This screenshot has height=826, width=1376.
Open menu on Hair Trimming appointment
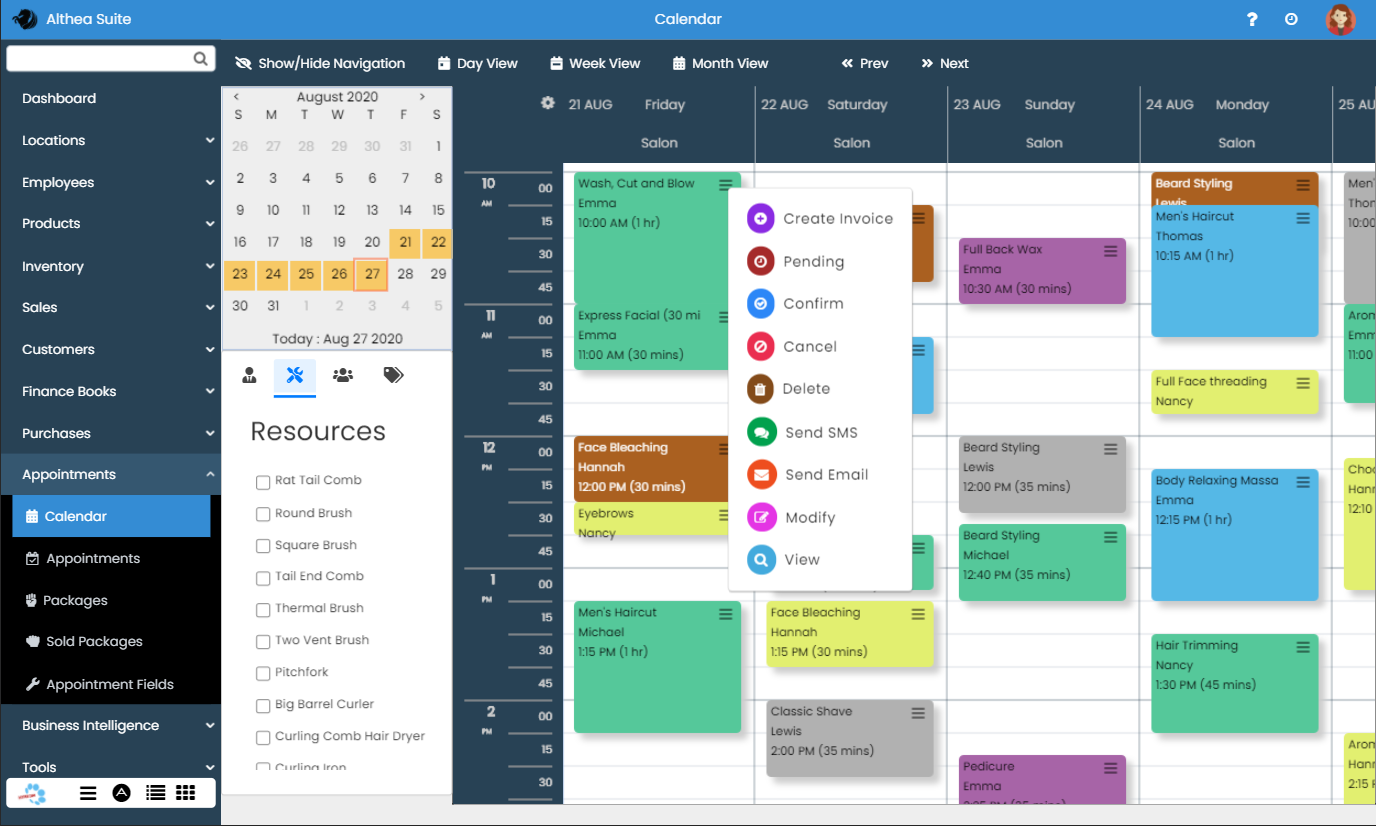(x=1303, y=647)
